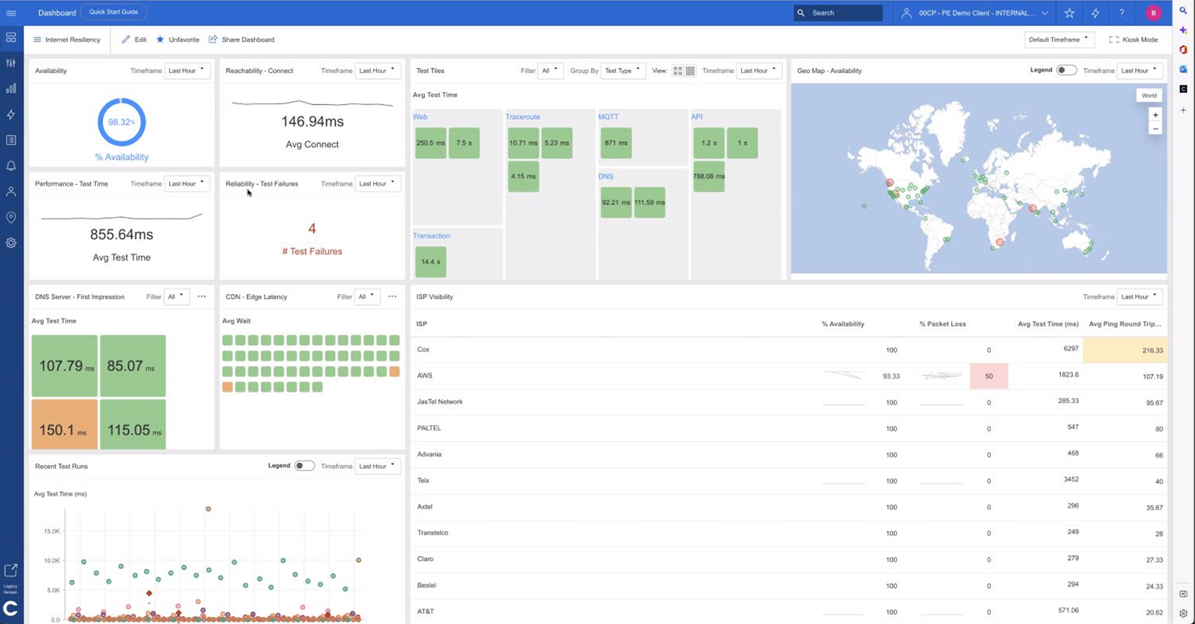Screen dimensions: 1195x624
Task: Open the bar chart analytics sidebar icon
Action: coord(11,89)
